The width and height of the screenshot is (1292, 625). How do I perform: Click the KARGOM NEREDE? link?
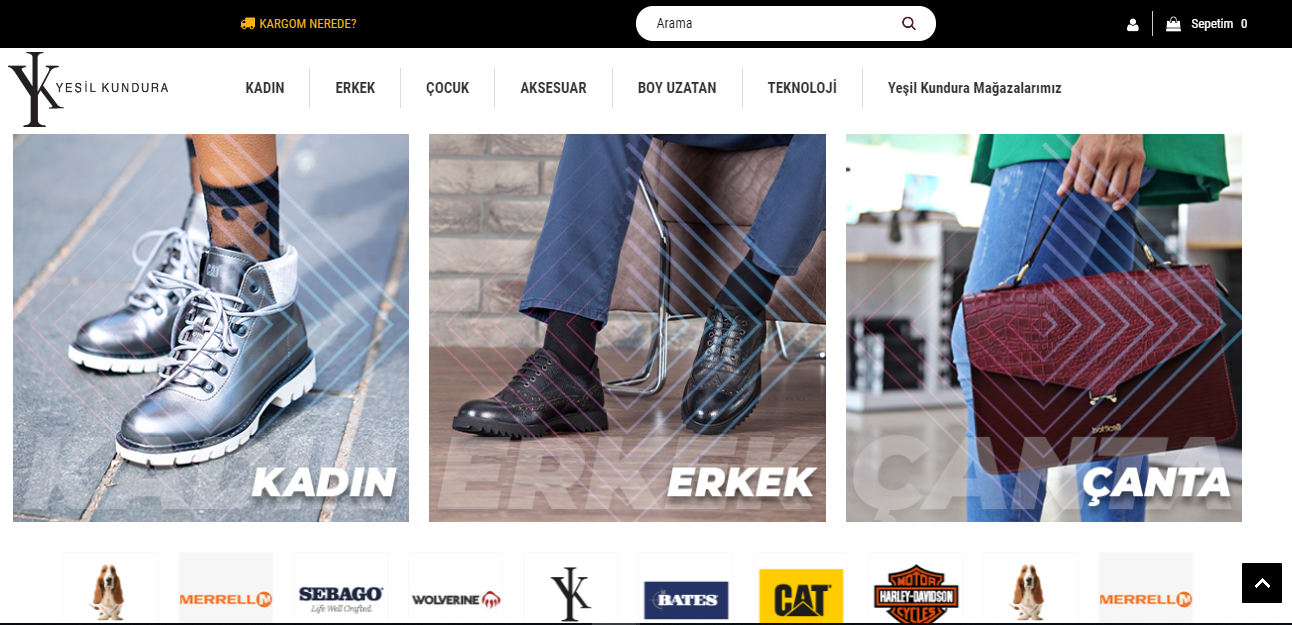308,23
